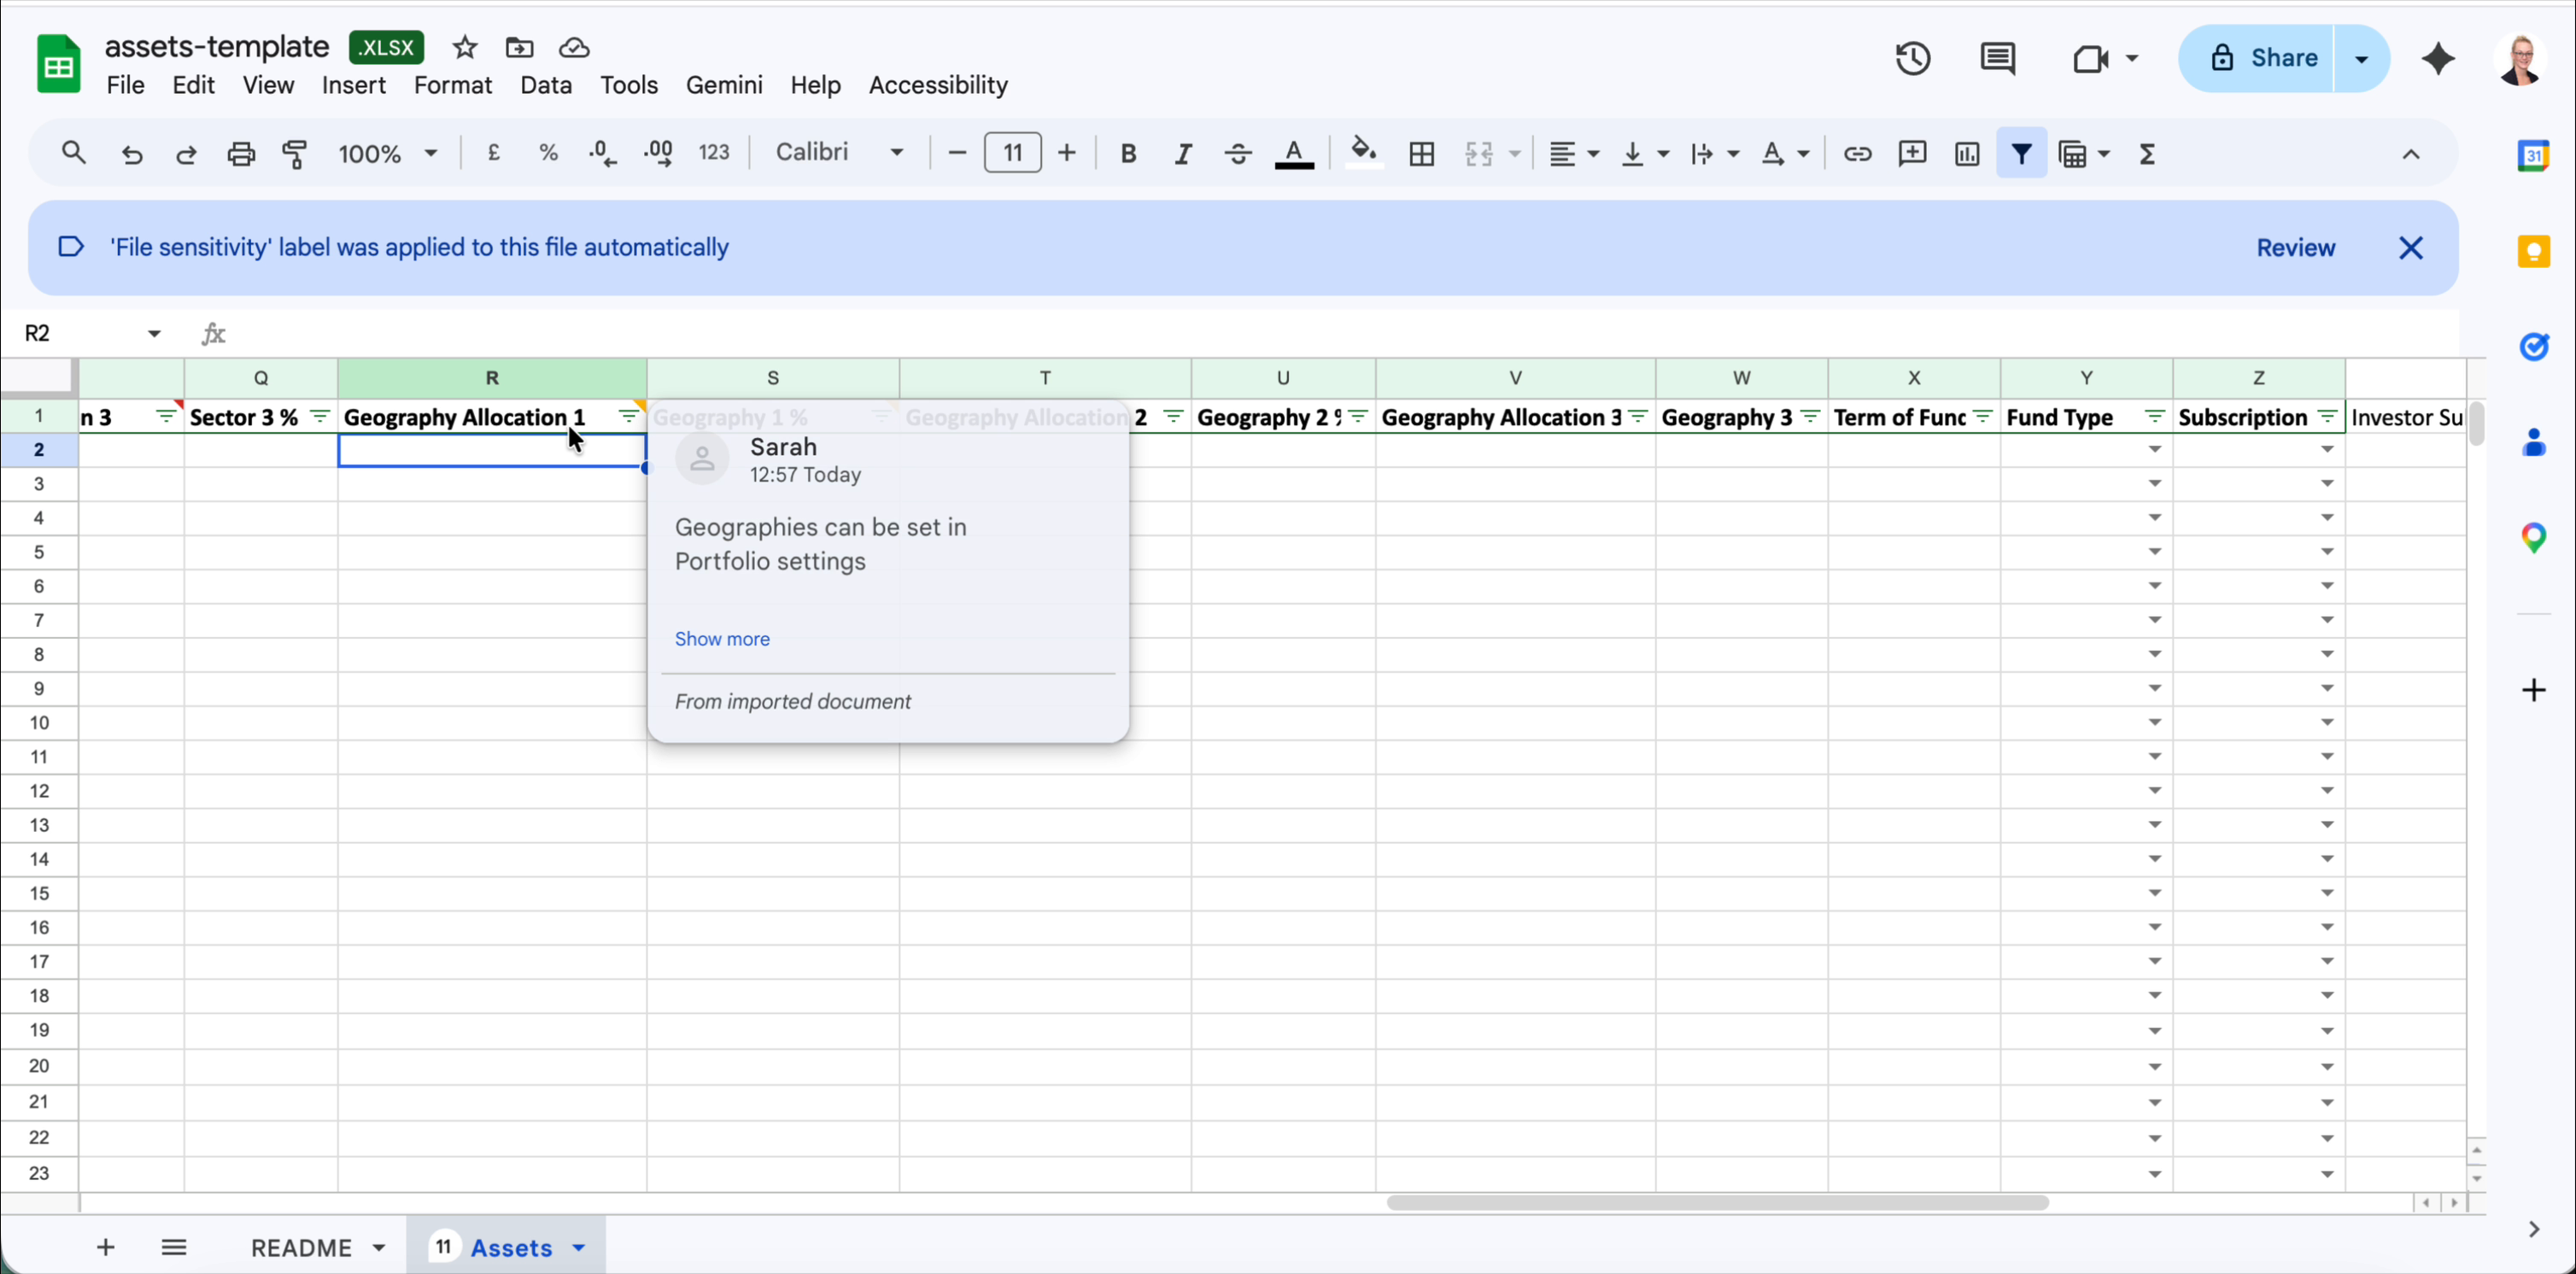
Task: Activate the paint format tool
Action: click(x=295, y=154)
